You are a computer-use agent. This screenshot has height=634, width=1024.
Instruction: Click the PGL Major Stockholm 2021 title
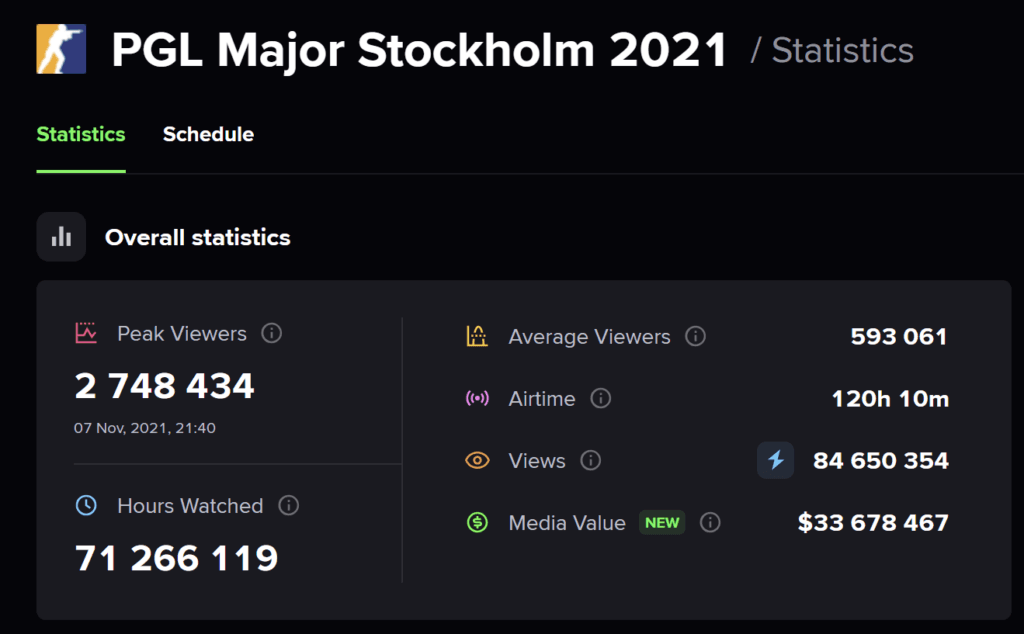click(x=420, y=48)
